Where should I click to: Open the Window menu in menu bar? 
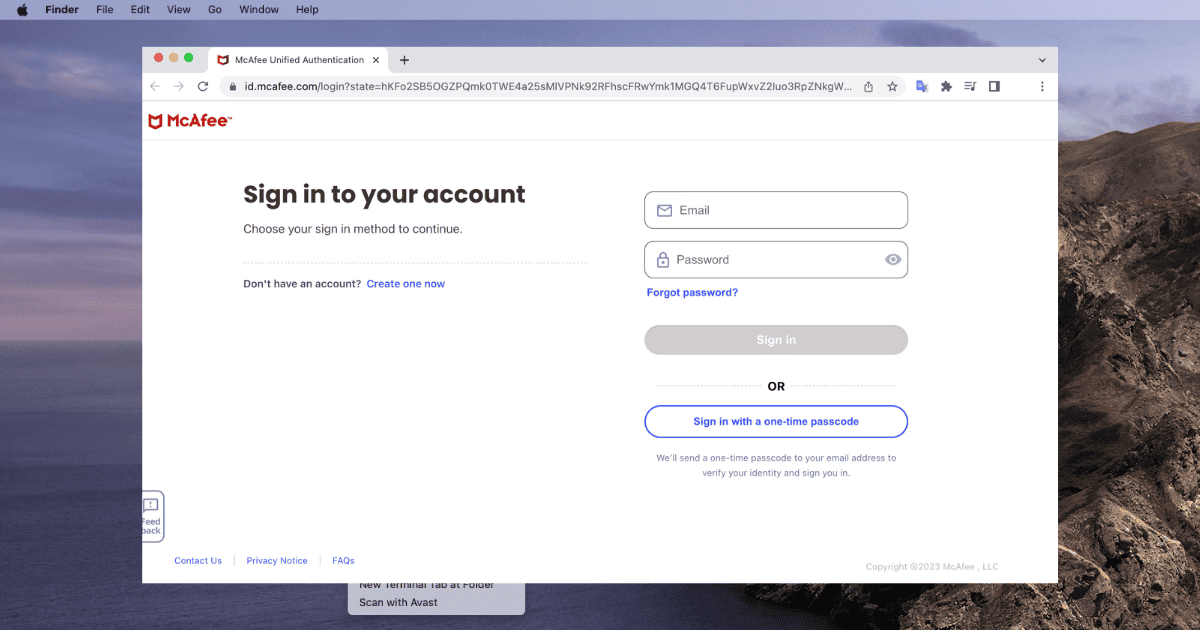tap(259, 10)
